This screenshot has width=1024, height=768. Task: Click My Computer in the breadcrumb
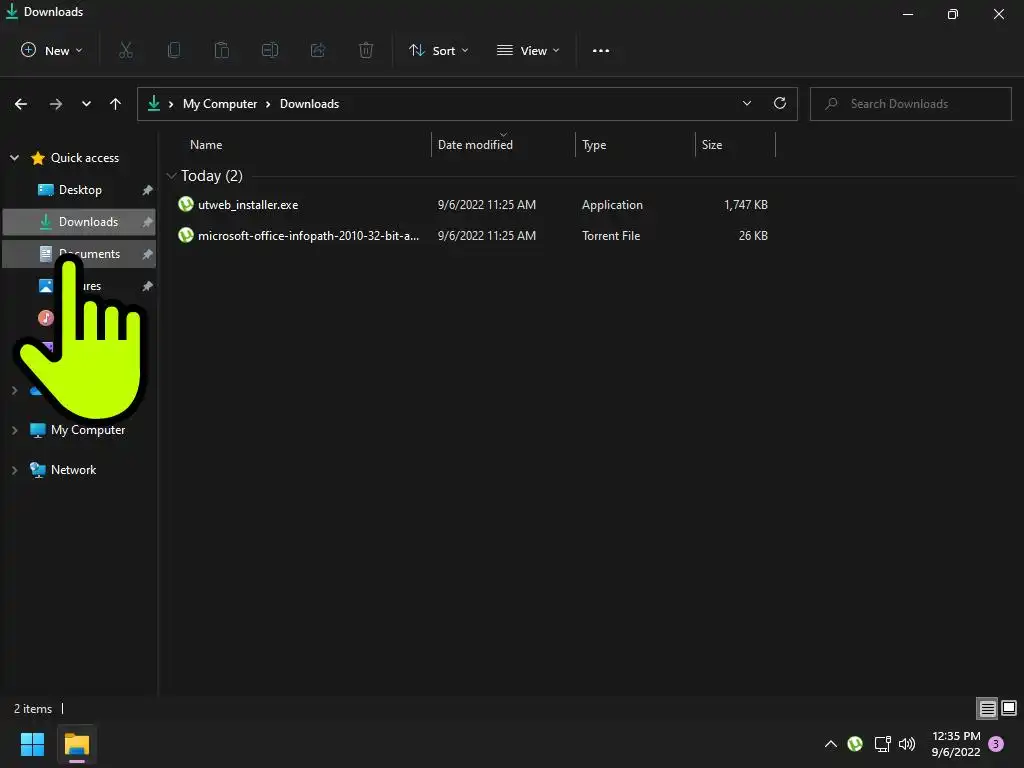pos(220,104)
